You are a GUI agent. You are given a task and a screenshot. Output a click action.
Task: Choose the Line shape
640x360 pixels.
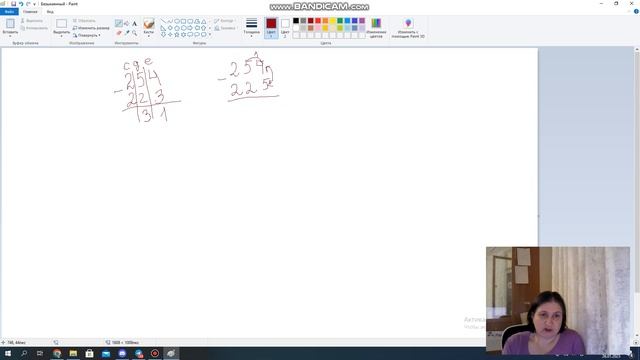point(163,21)
